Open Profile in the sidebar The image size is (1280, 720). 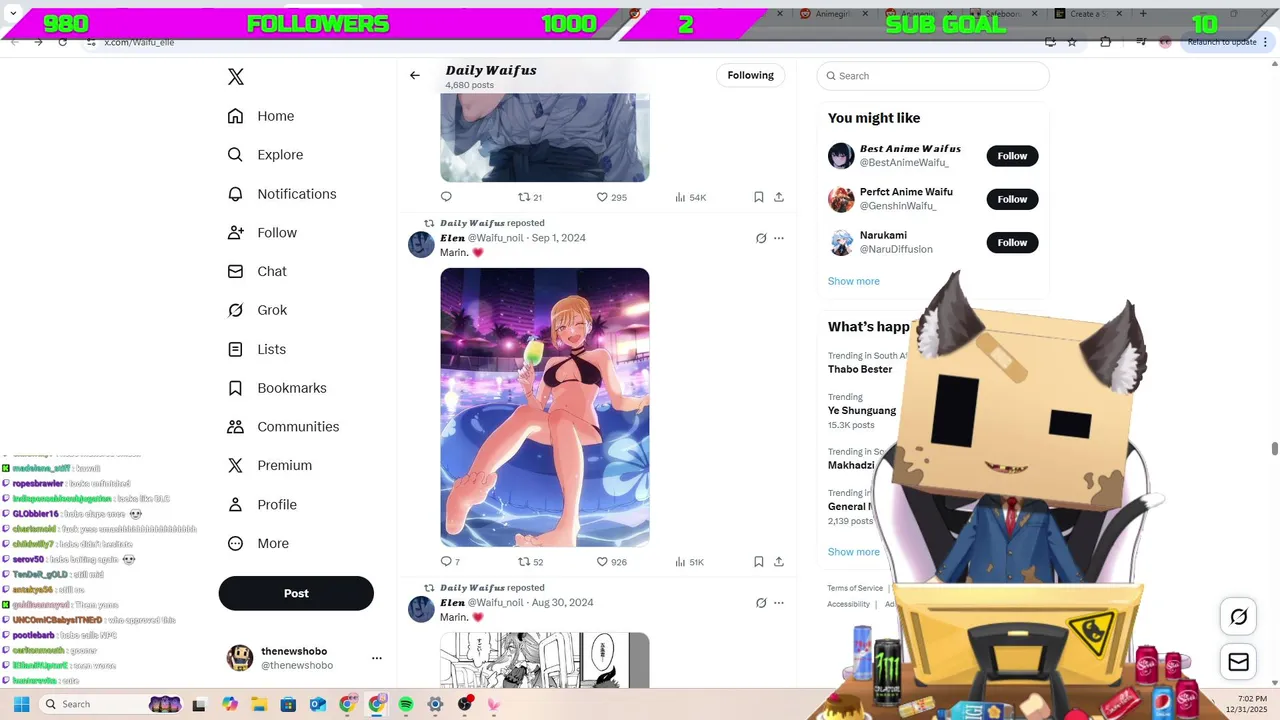pos(262,504)
